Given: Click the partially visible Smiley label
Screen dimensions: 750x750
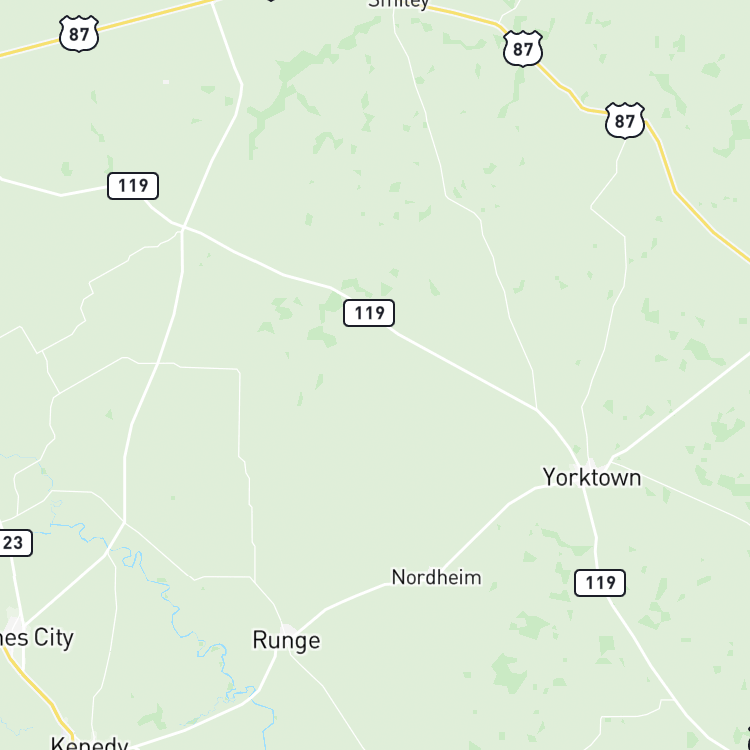Looking at the screenshot, I should point(398,4).
